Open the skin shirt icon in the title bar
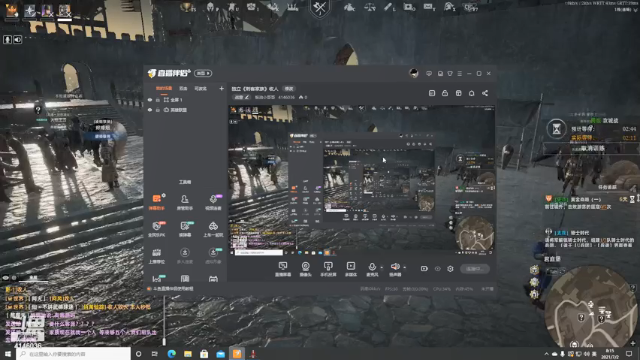Image resolution: width=640 pixels, height=360 pixels. [x=450, y=73]
